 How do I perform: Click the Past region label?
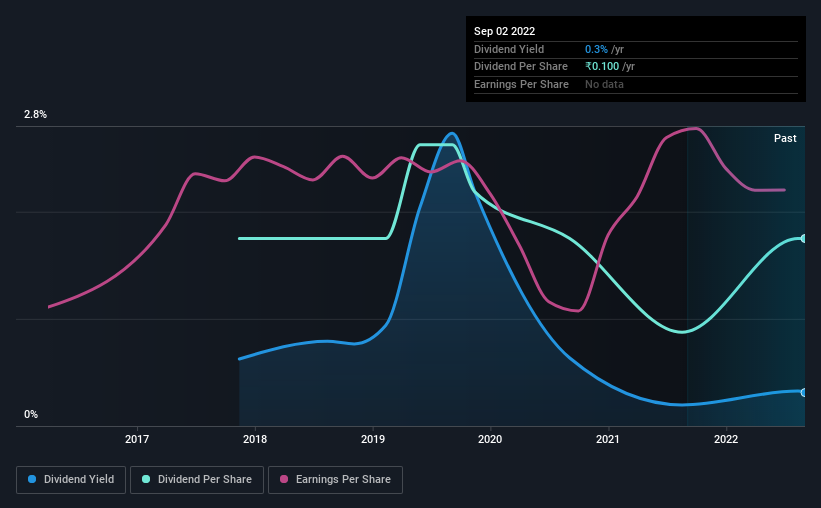coord(785,138)
